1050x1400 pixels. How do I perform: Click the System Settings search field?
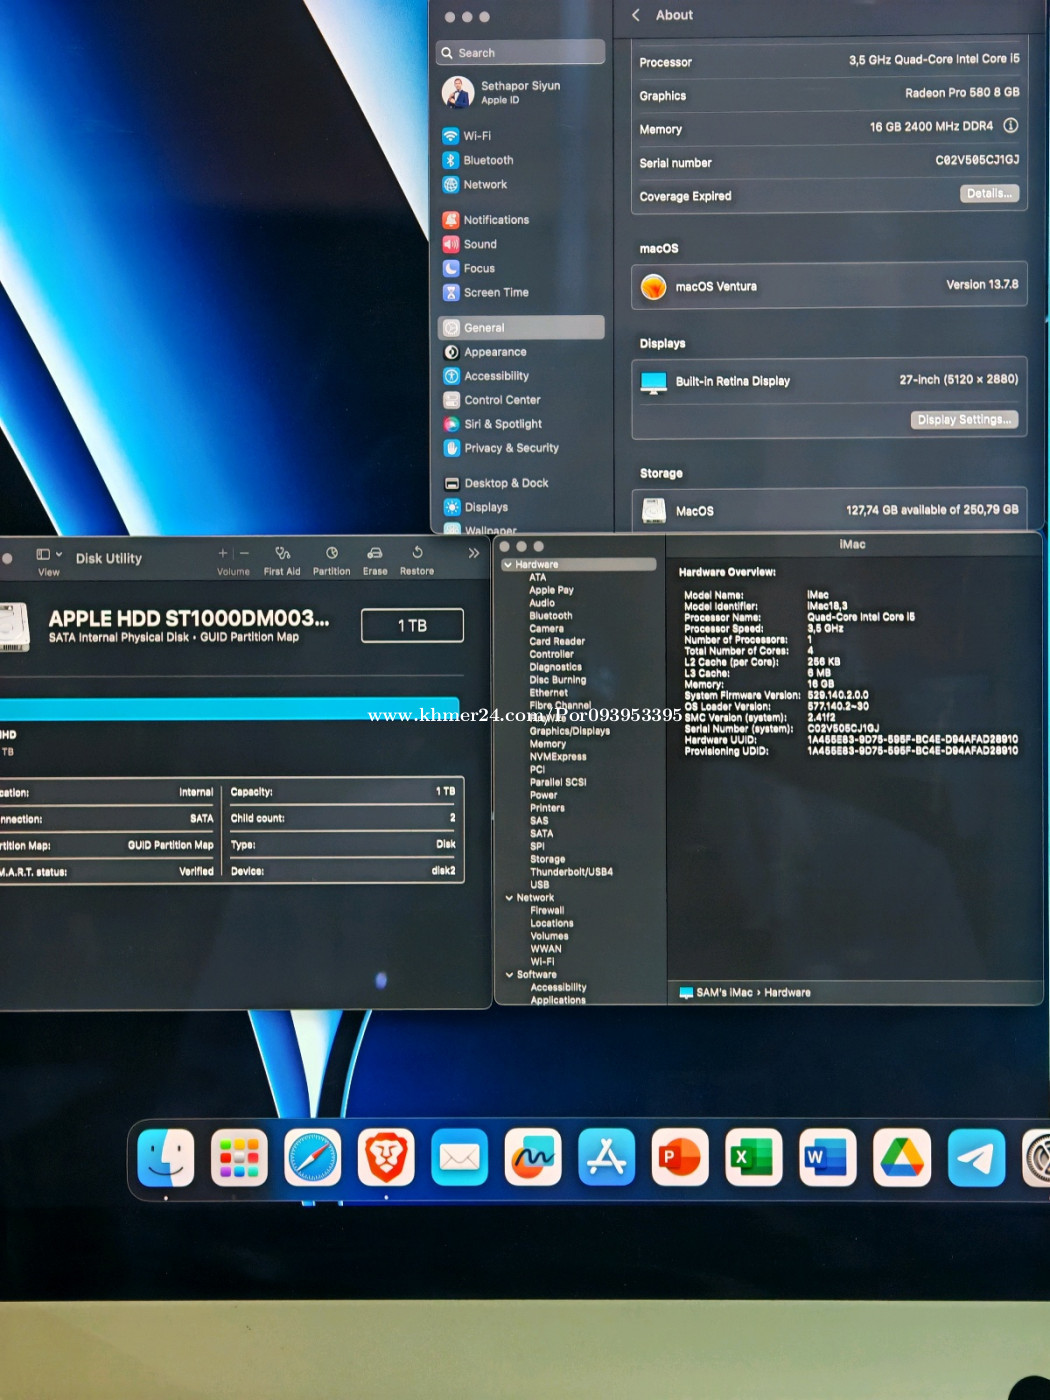coord(522,53)
